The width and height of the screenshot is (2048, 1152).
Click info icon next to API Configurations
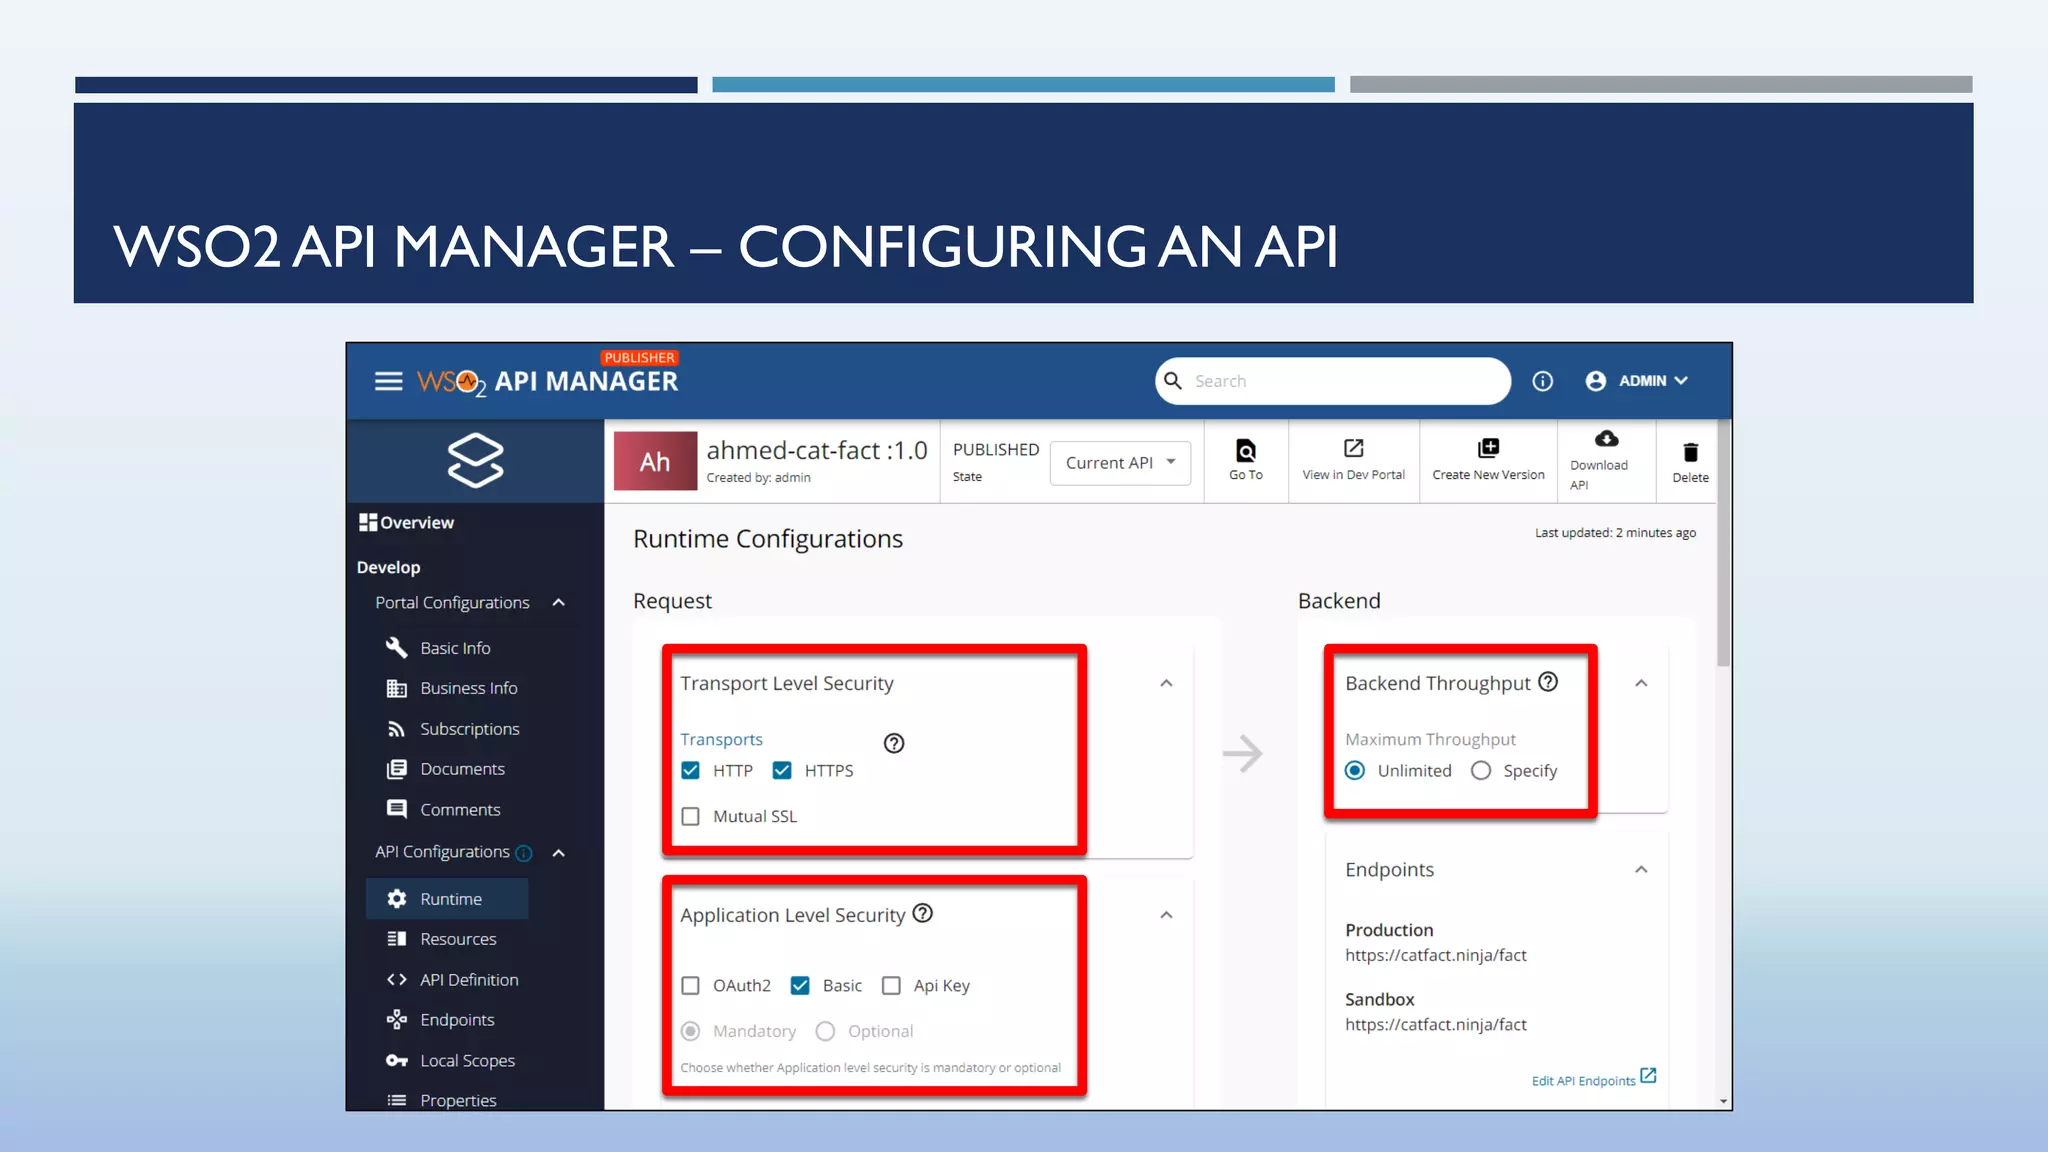(x=523, y=853)
